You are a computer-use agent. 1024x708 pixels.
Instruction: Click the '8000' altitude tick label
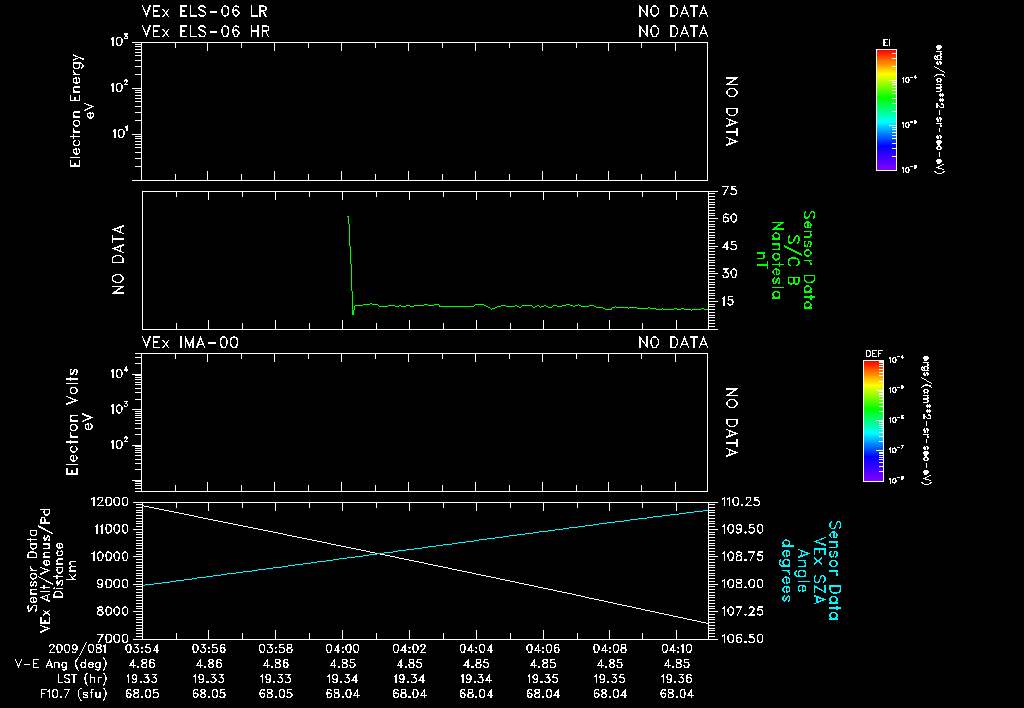114,611
